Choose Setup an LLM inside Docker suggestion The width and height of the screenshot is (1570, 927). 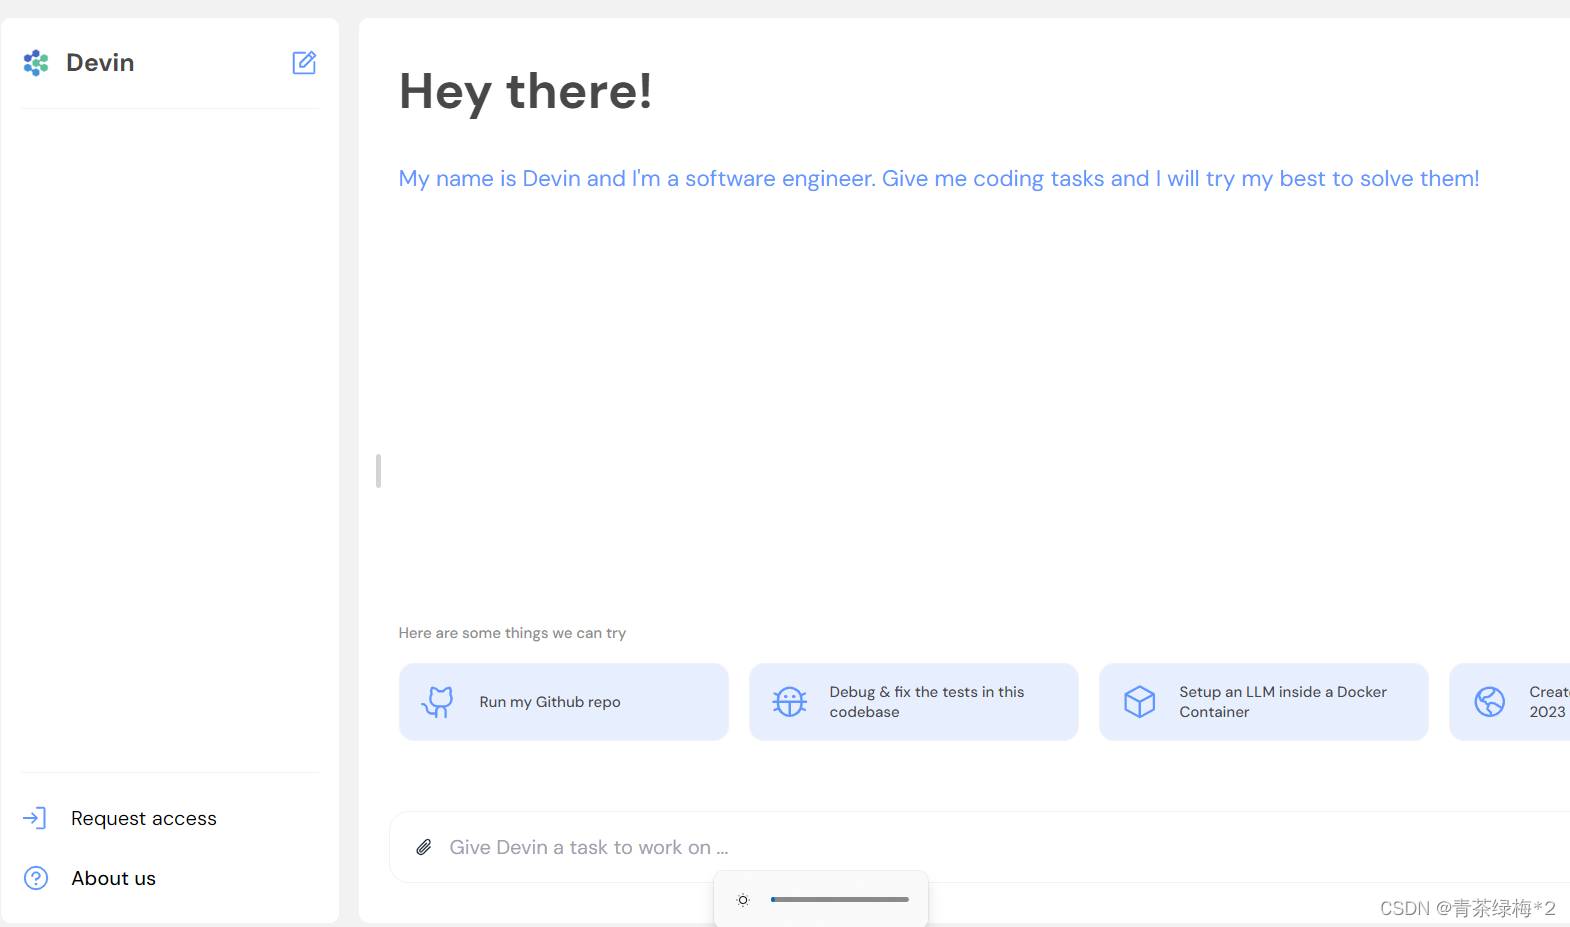click(x=1264, y=702)
